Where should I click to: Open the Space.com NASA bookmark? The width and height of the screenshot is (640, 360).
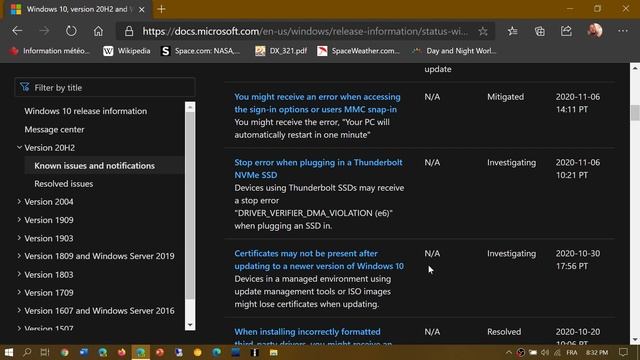tap(200, 51)
